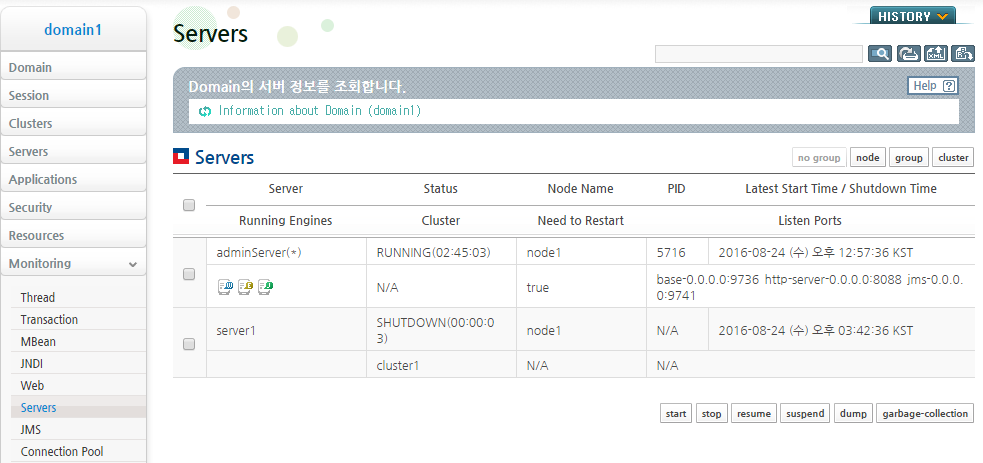The image size is (983, 463).
Task: Click the Running Engines column header
Action: point(286,221)
